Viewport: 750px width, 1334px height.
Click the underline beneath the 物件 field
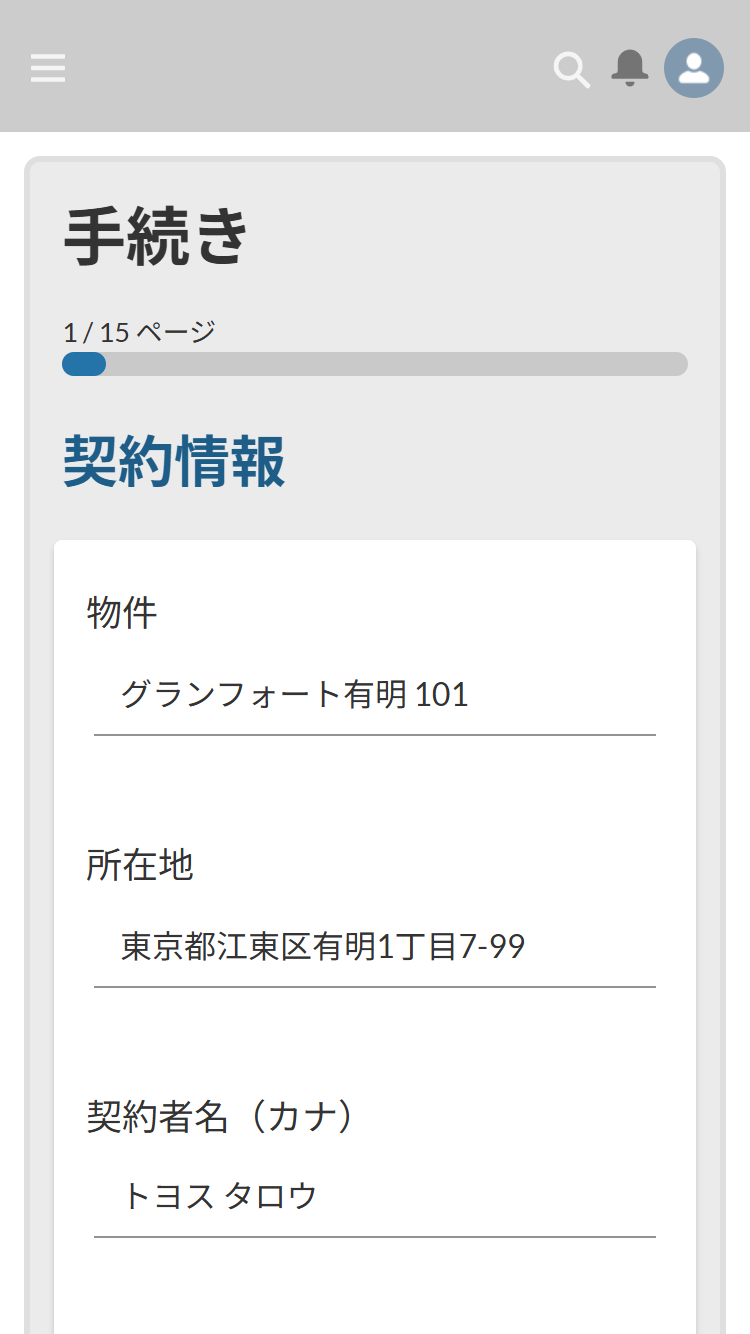click(374, 735)
